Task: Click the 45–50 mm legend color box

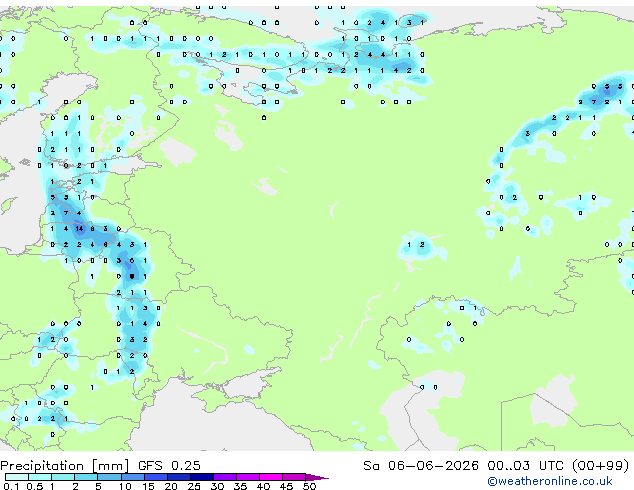Action: point(294,477)
